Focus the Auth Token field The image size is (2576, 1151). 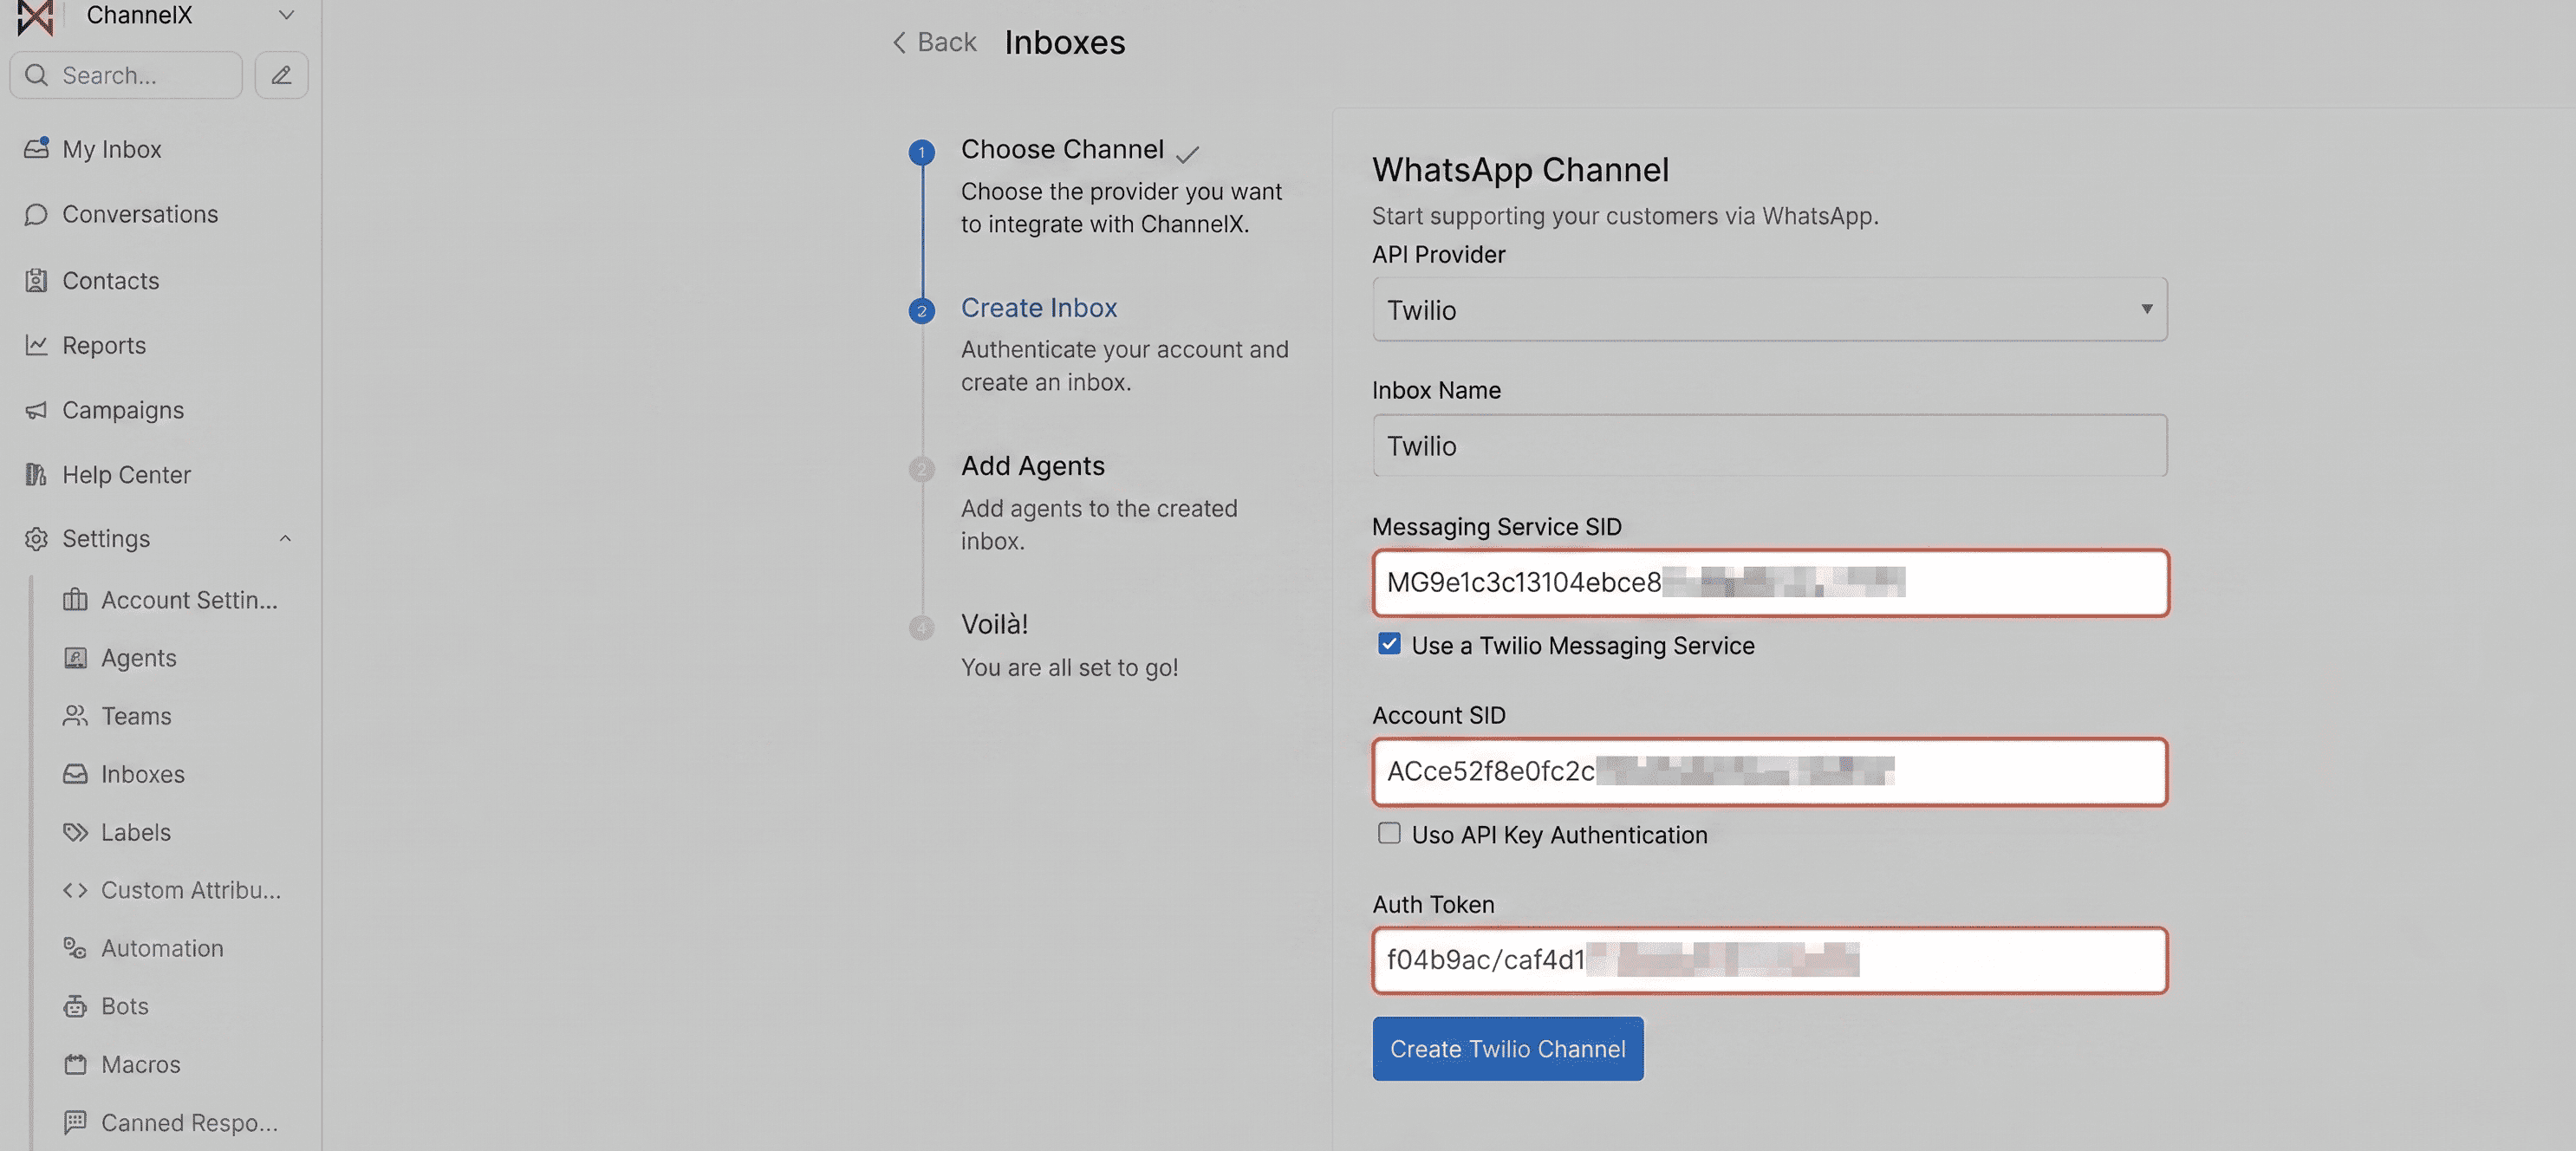1769,960
